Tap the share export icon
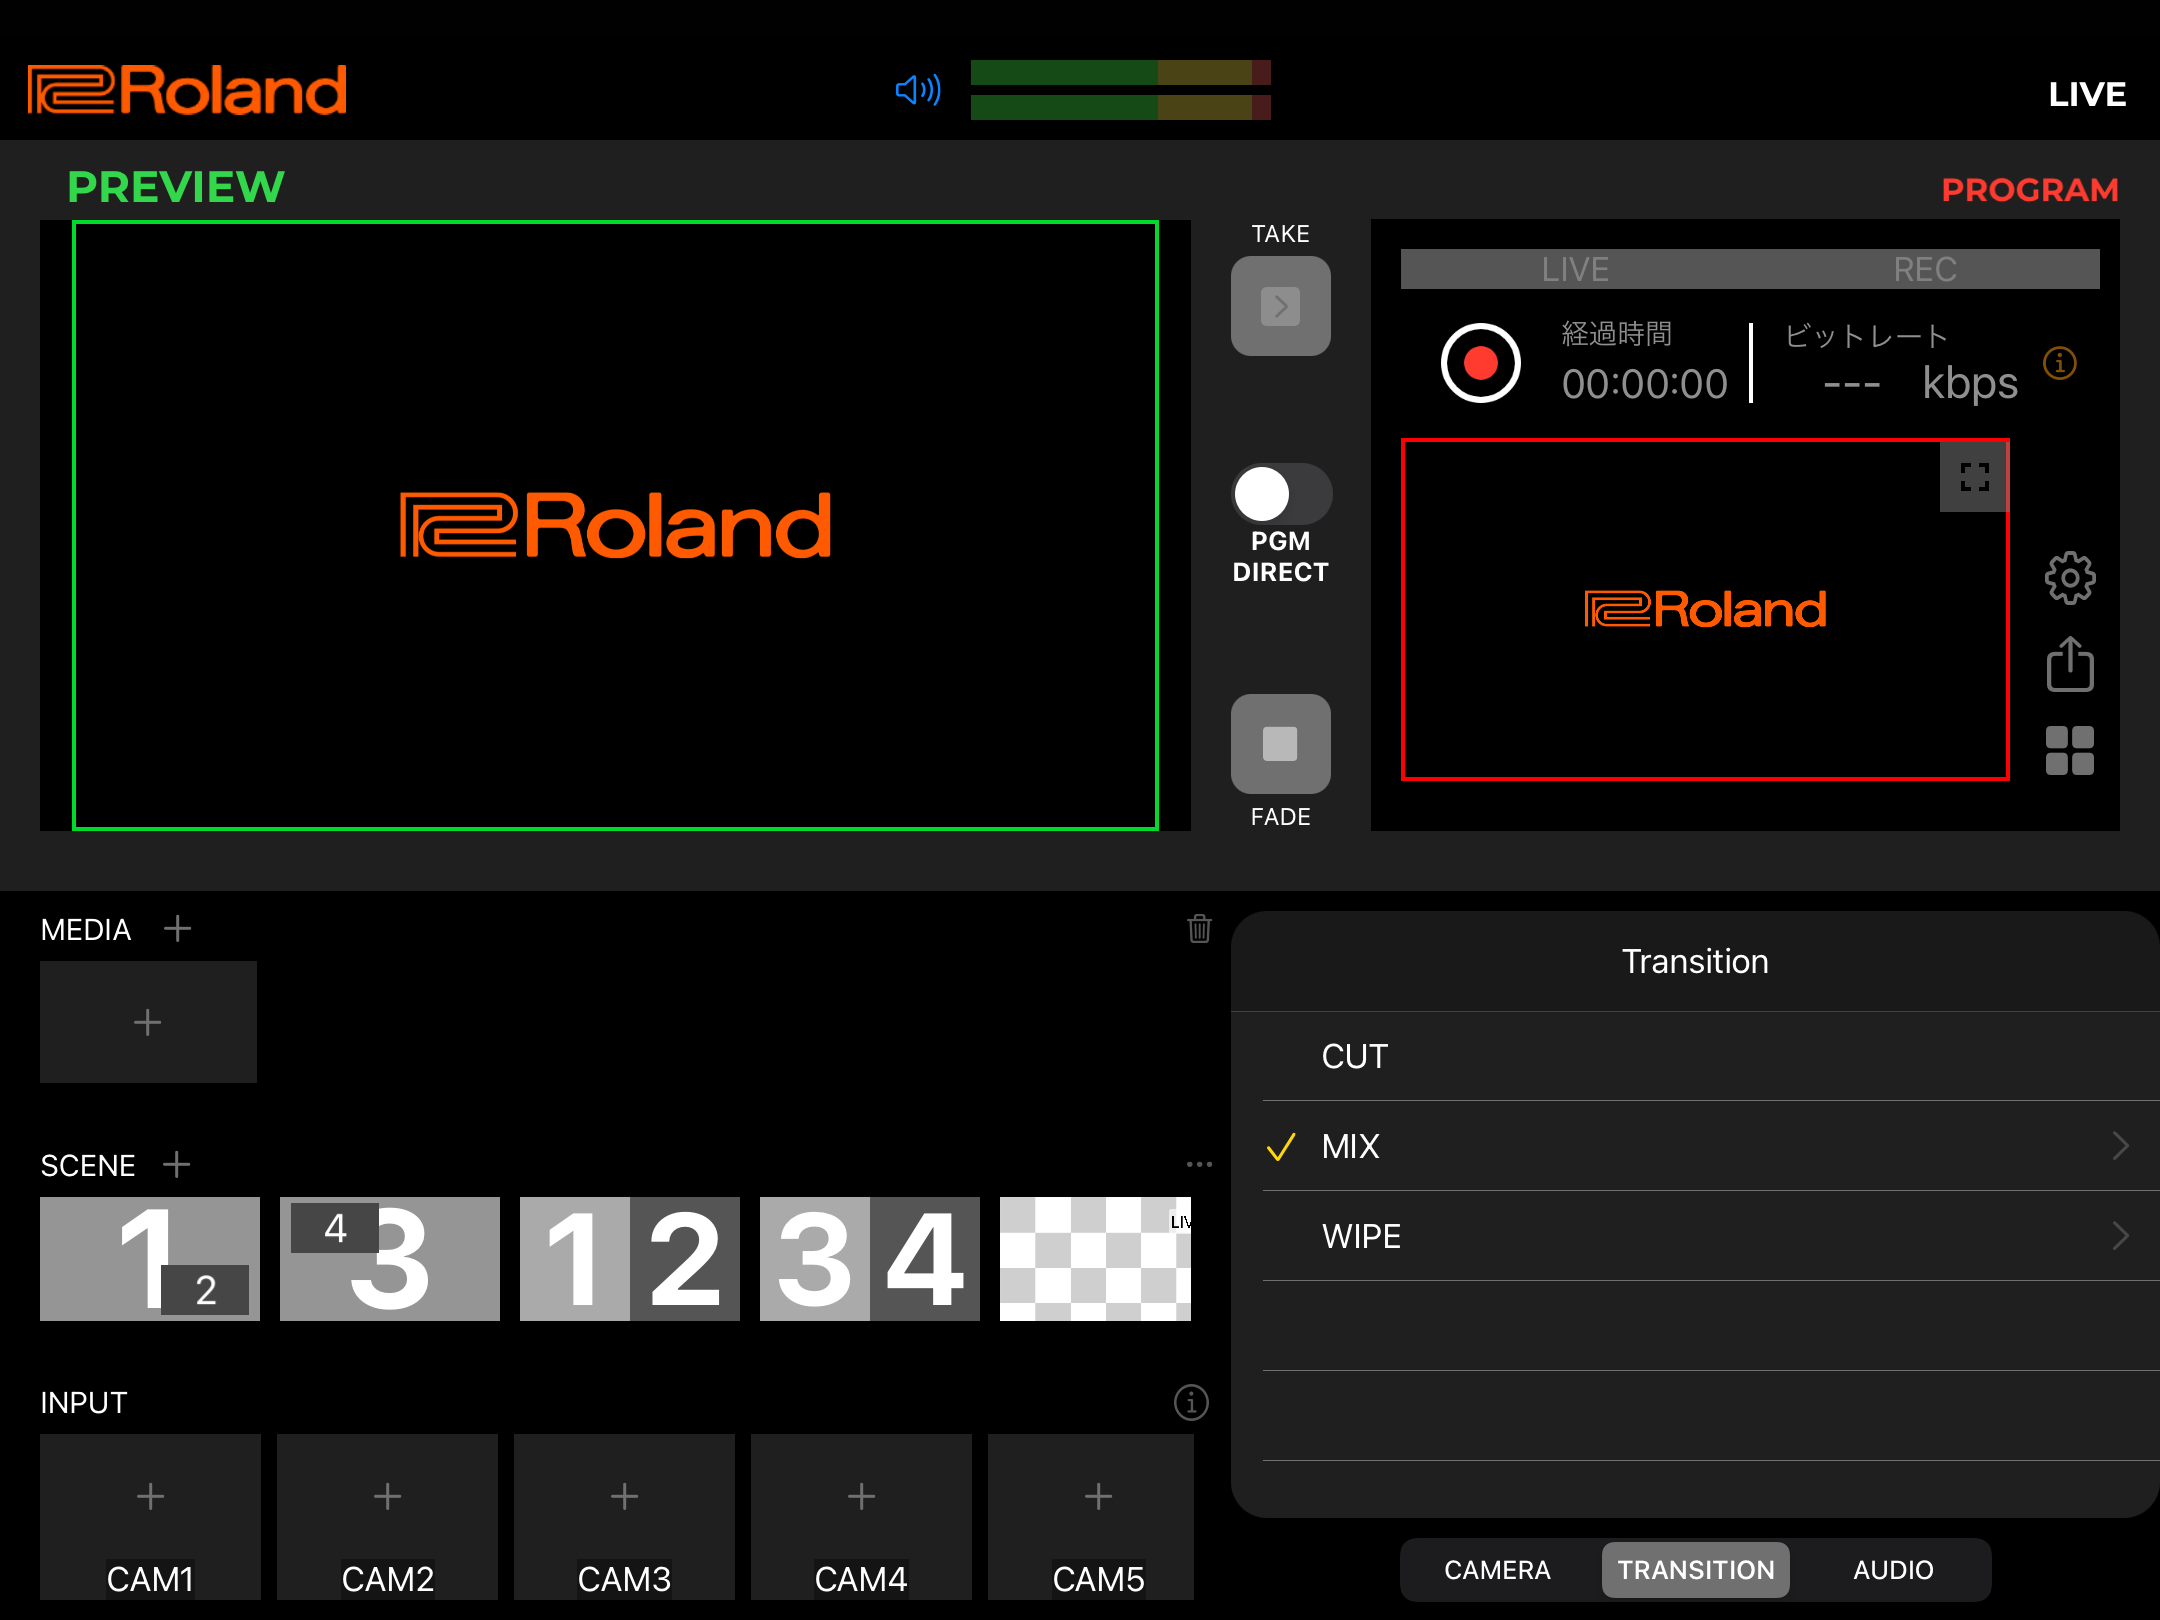This screenshot has width=2160, height=1620. point(2070,664)
